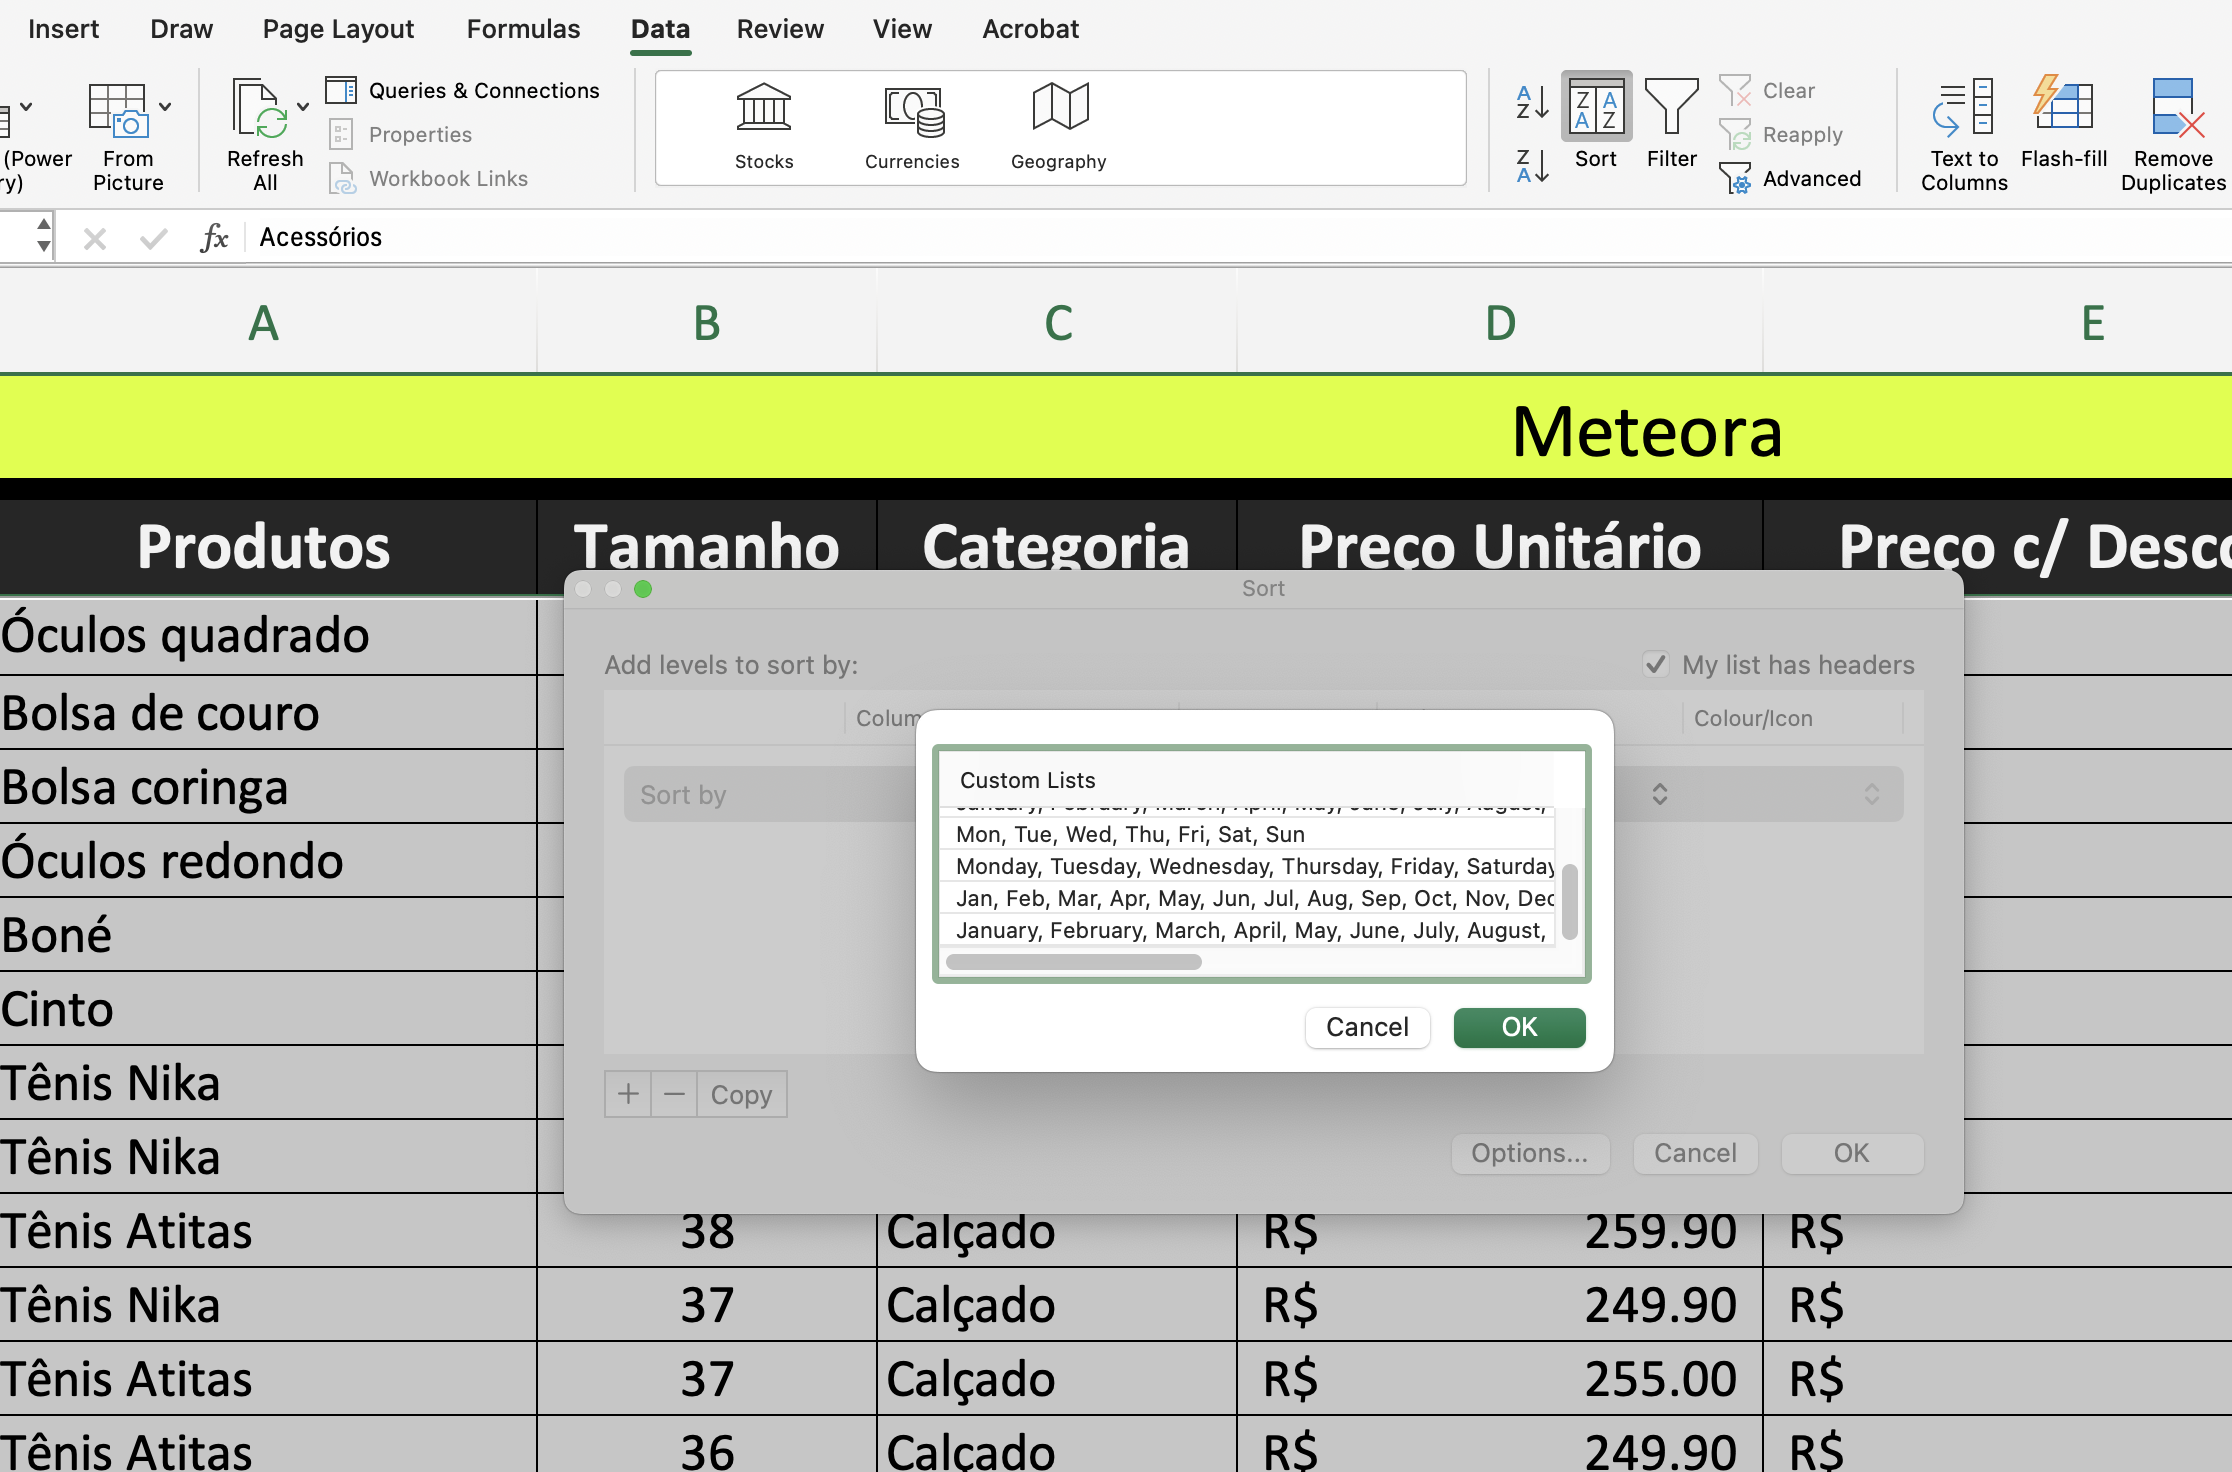Switch to Page Layout tab
This screenshot has width=2232, height=1472.
(x=338, y=29)
